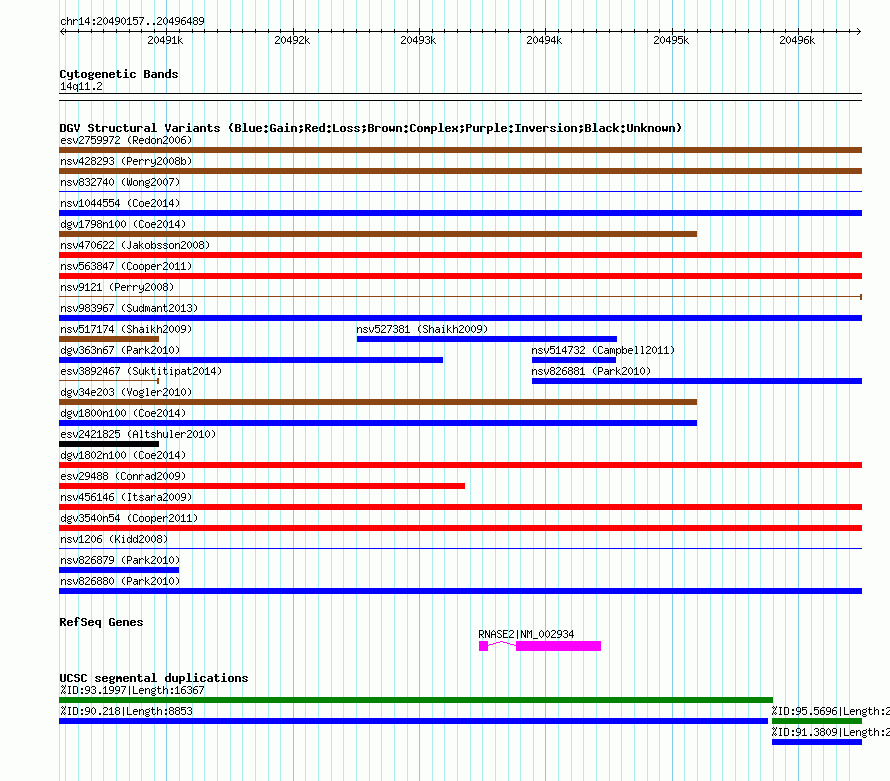Select dgv1800n100 (Coe2014) label
Screen dimensions: 890x781
123,413
